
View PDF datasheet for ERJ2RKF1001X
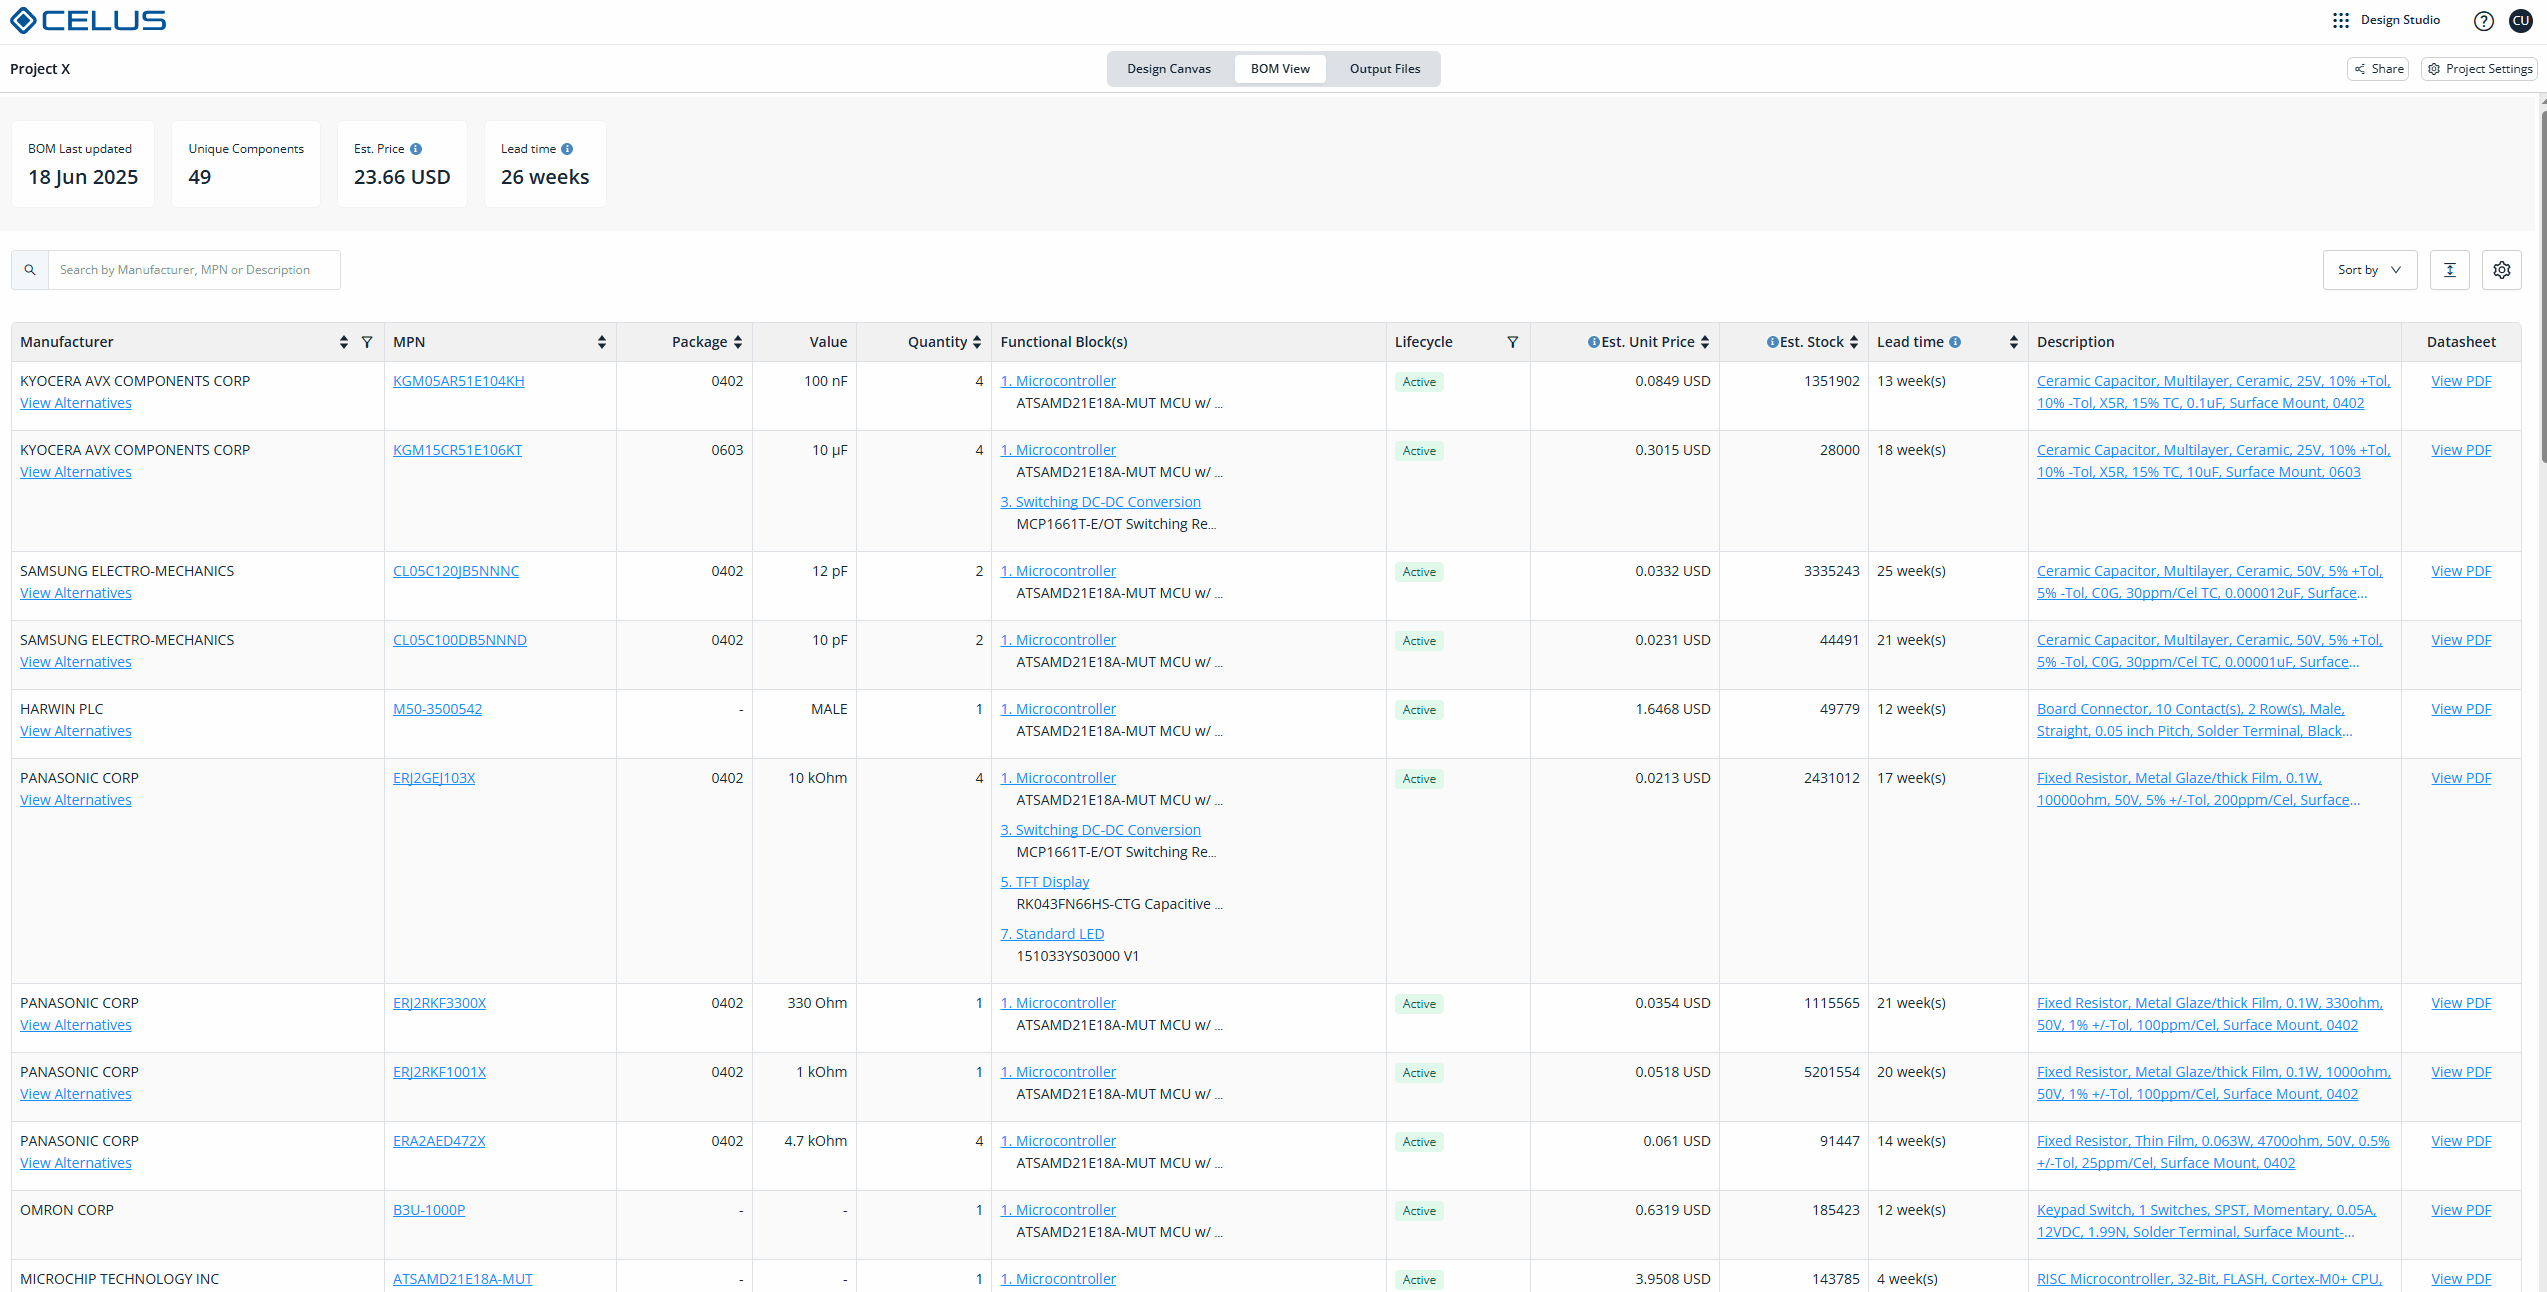tap(2461, 1072)
